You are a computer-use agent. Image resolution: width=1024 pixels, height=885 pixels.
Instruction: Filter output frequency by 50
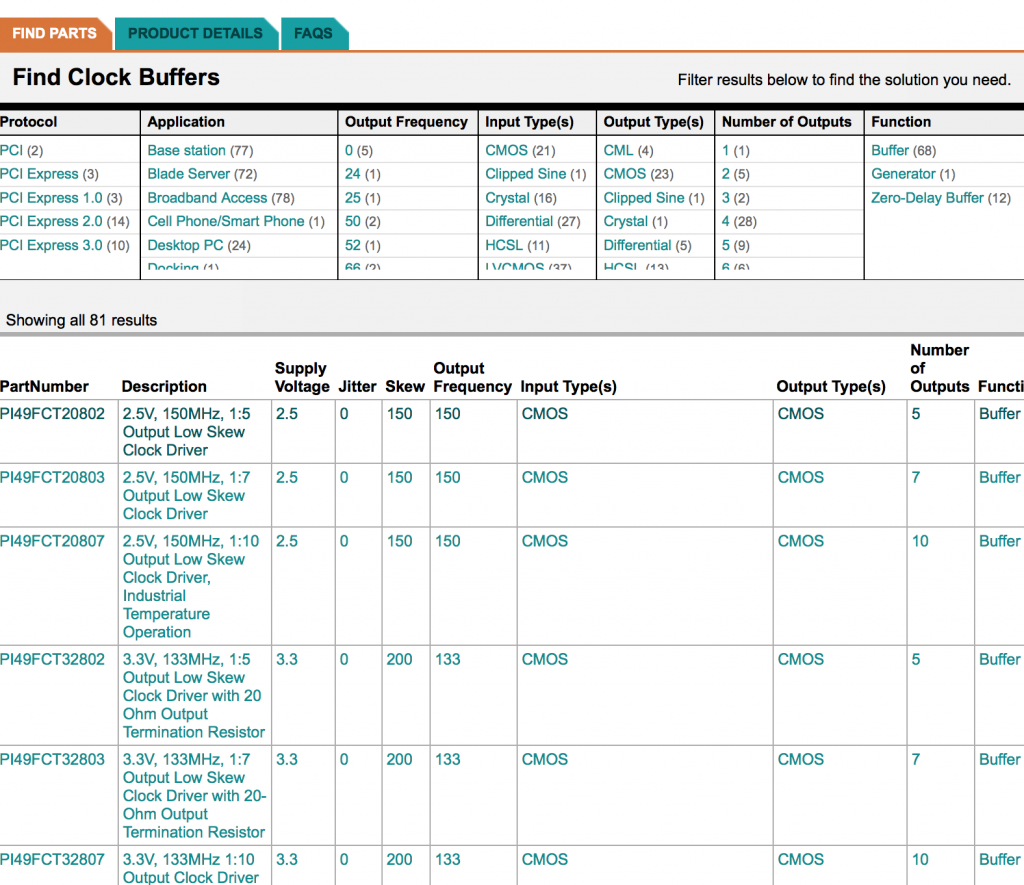coord(353,221)
